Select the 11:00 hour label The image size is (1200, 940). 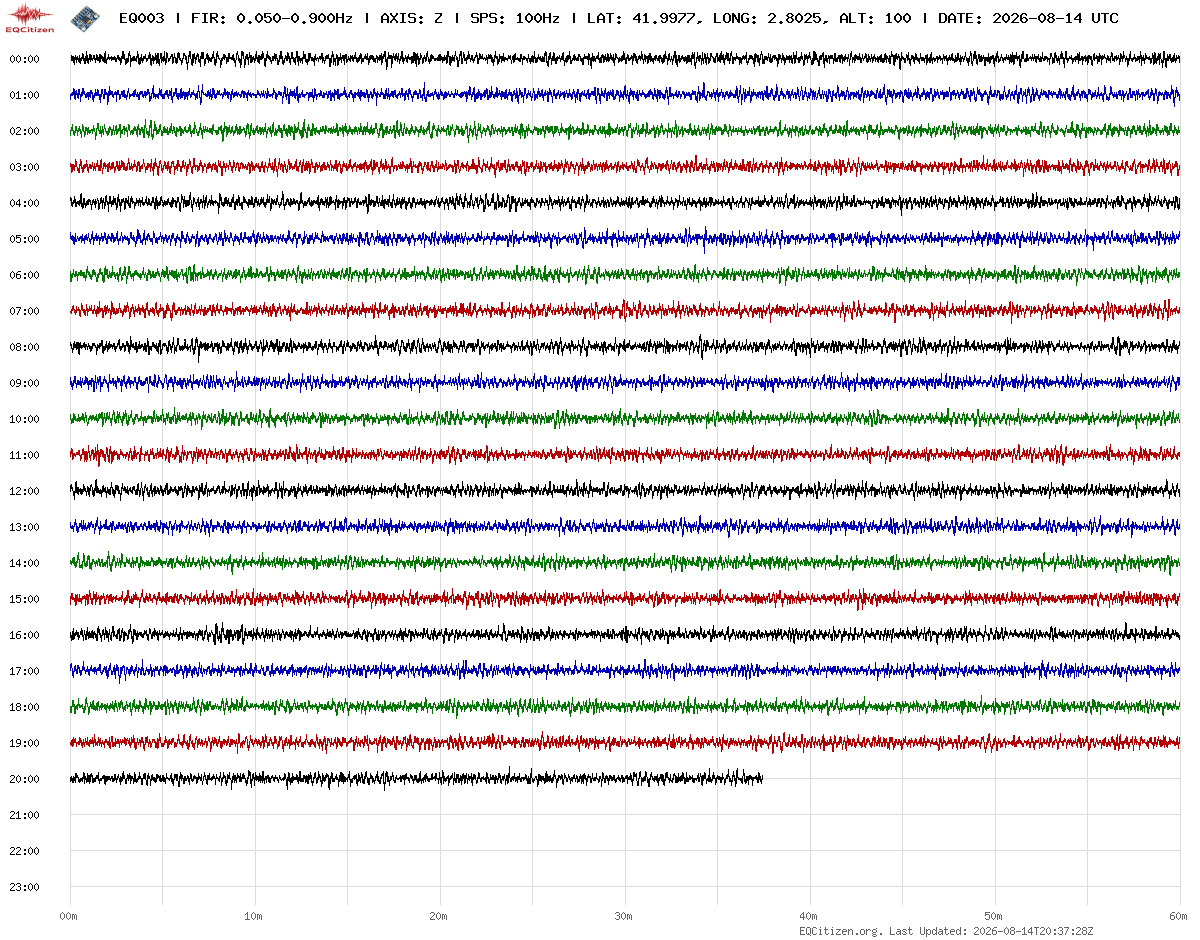tap(24, 455)
